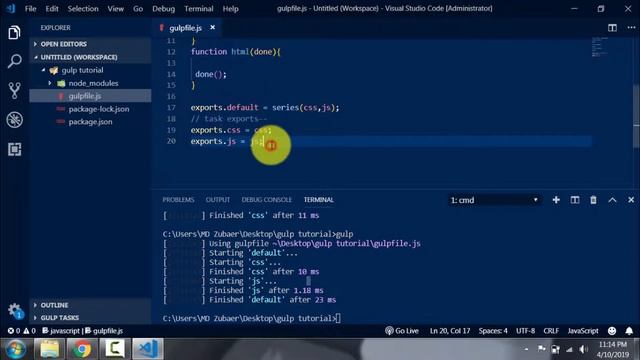Viewport: 640px width, 360px height.
Task: Select the Terminal panel tab
Action: (318, 200)
